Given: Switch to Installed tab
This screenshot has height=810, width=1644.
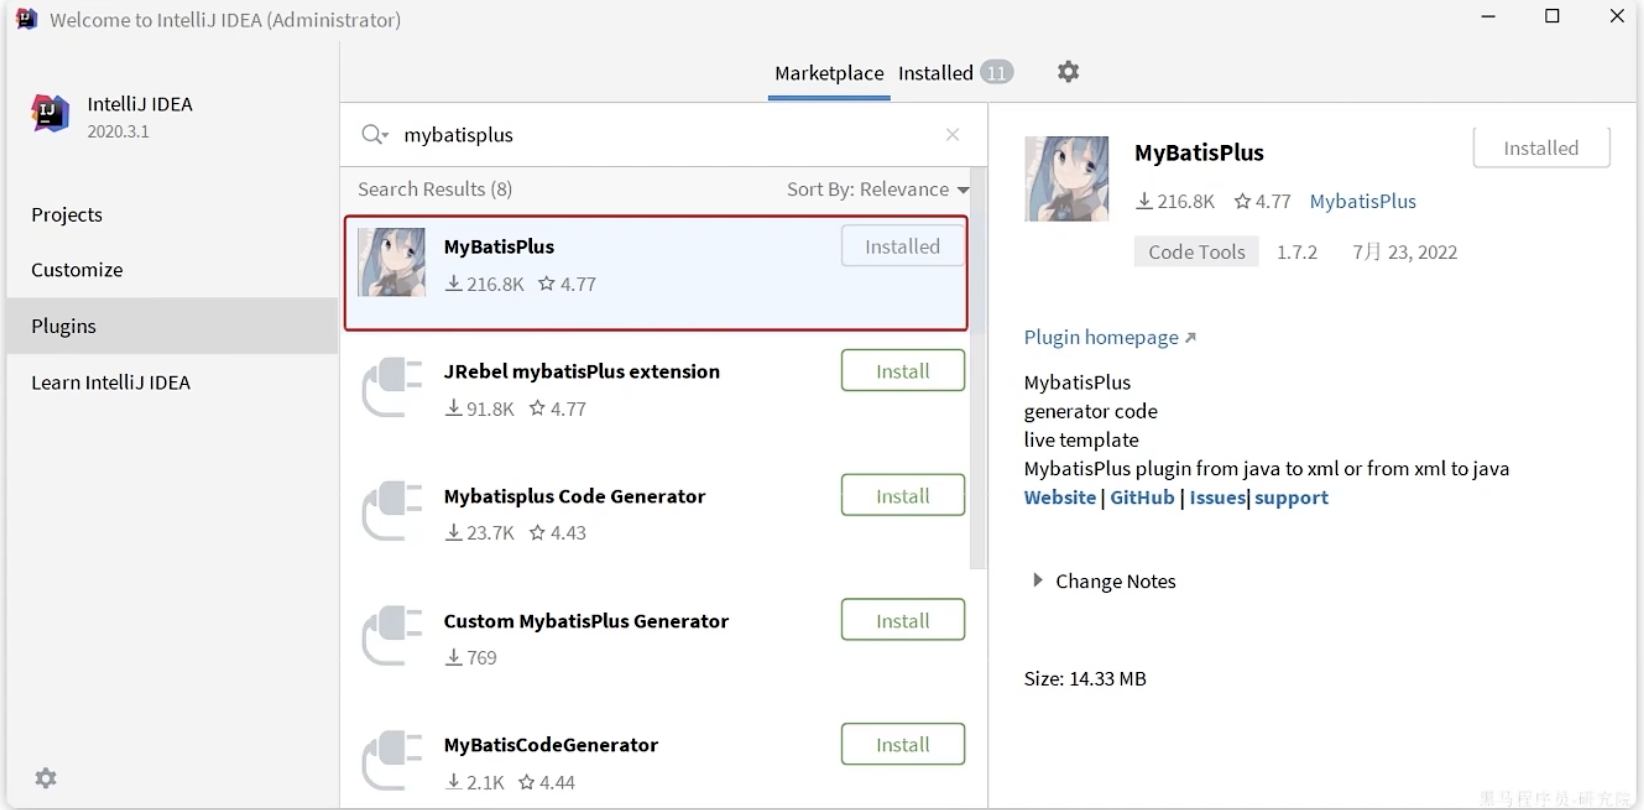Looking at the screenshot, I should point(935,73).
